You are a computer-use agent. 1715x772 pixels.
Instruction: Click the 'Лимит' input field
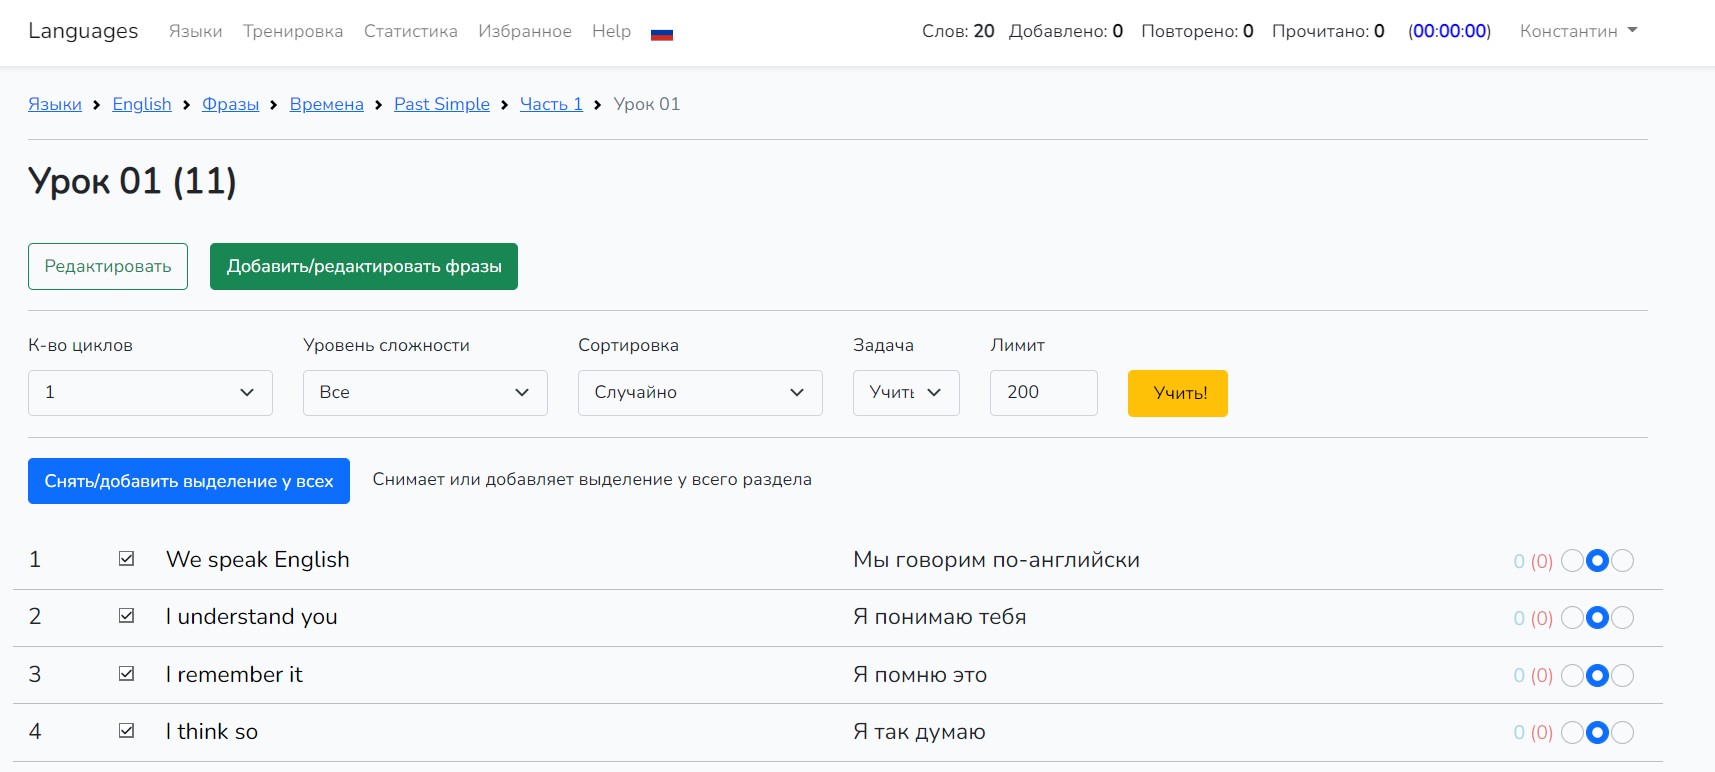(x=1043, y=393)
